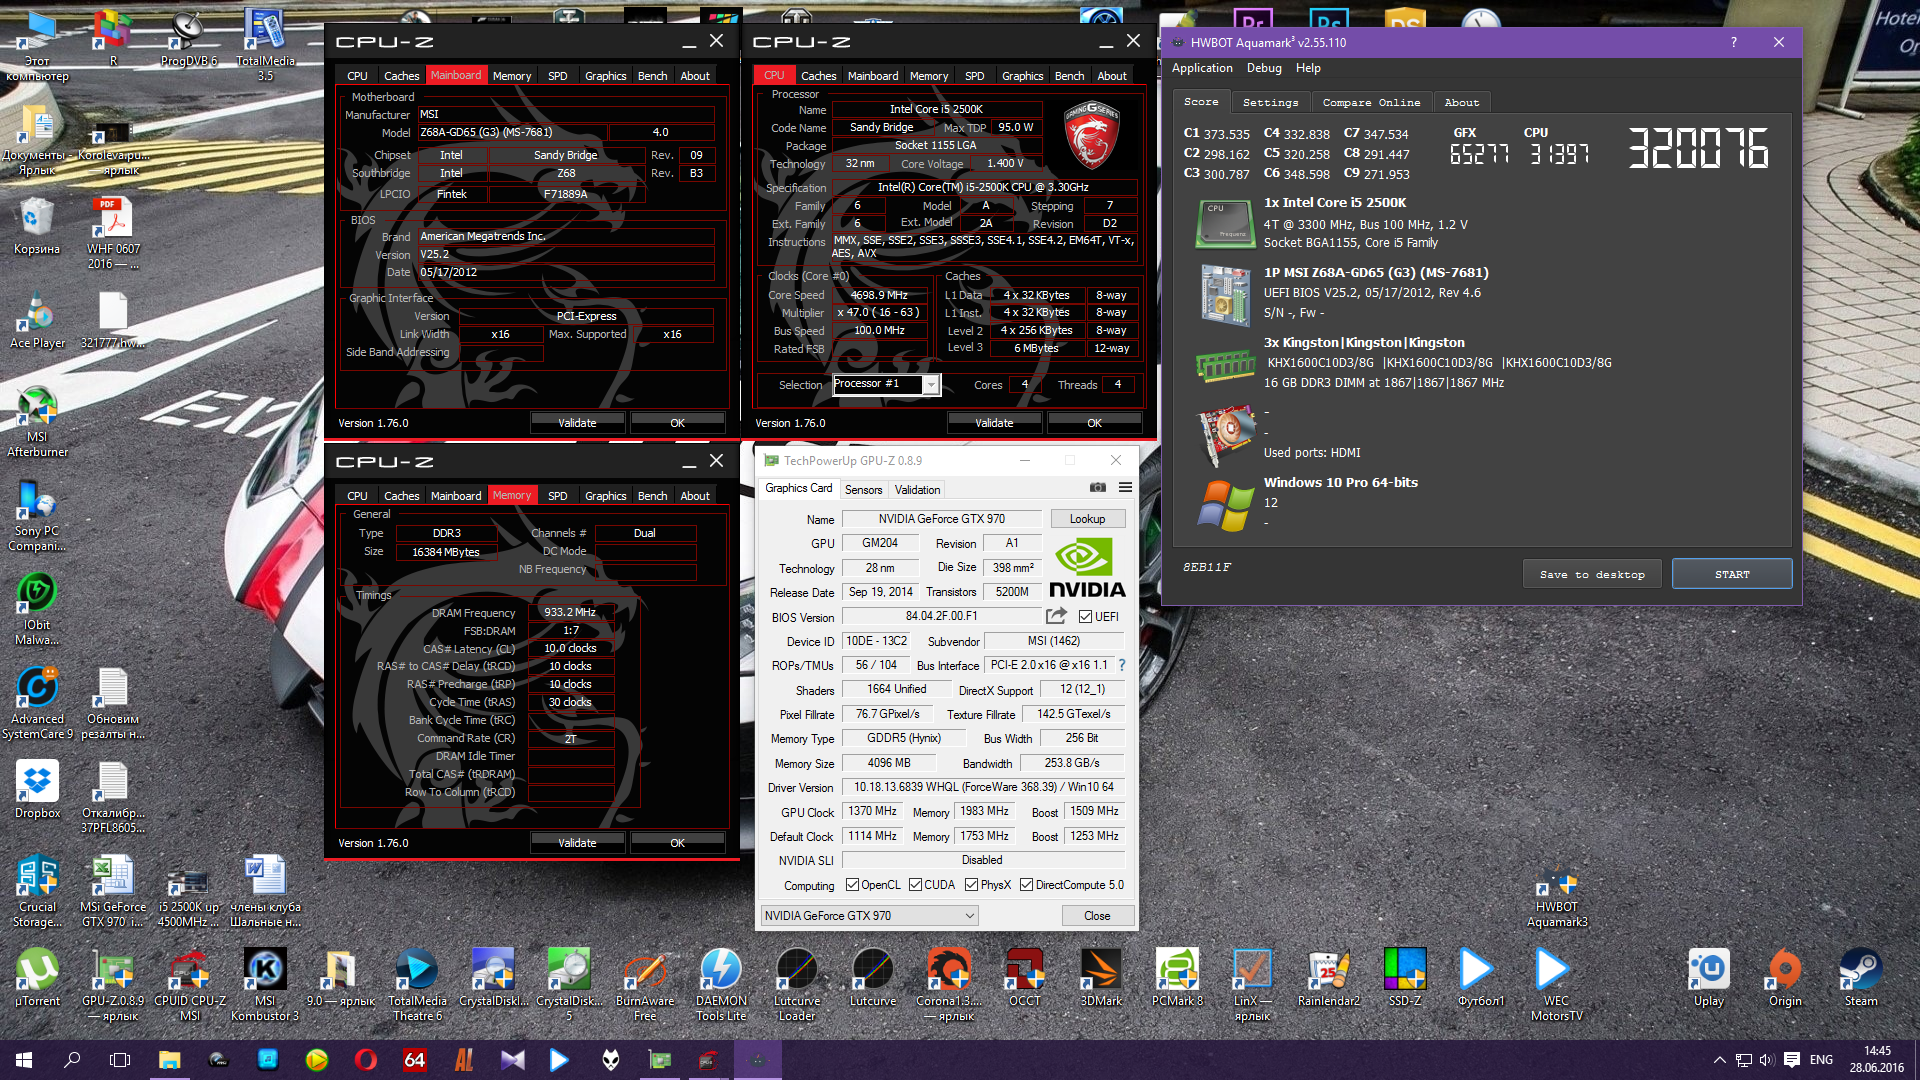Click the HWBOT Aquamark help question mark

point(1733,42)
